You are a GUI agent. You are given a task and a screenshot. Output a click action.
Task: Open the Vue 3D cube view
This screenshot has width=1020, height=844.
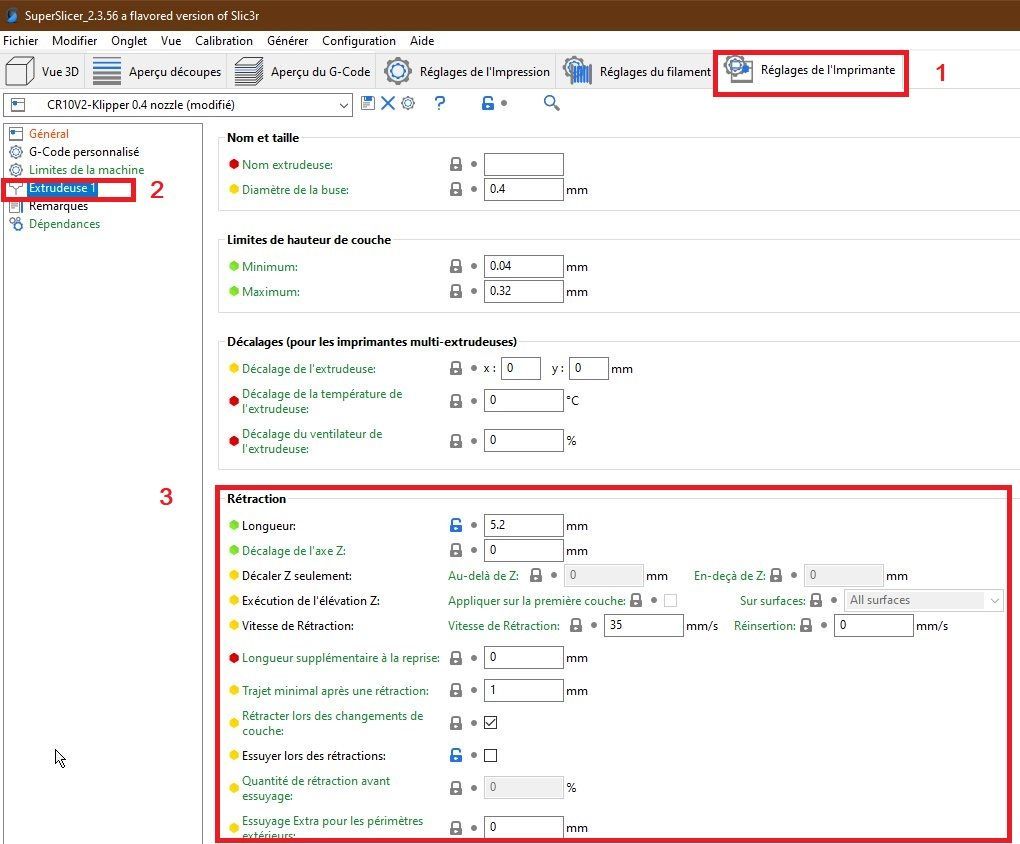(x=42, y=72)
